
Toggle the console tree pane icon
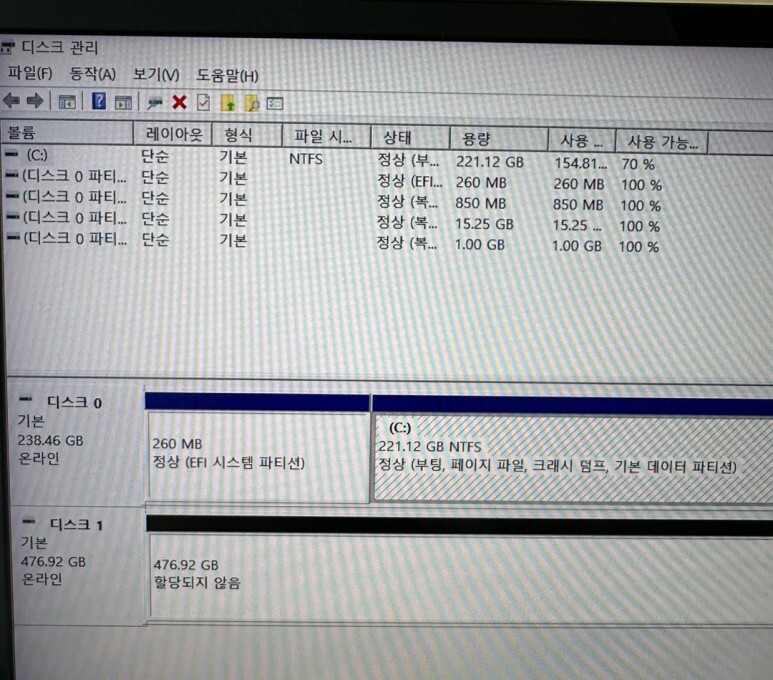point(67,102)
